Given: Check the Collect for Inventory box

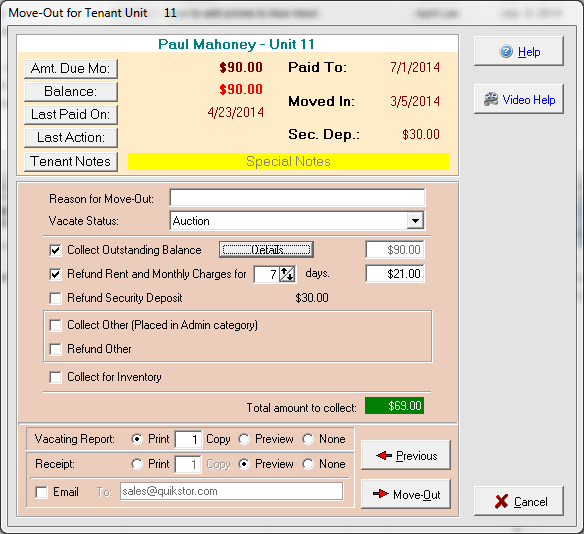Looking at the screenshot, I should pyautogui.click(x=55, y=377).
